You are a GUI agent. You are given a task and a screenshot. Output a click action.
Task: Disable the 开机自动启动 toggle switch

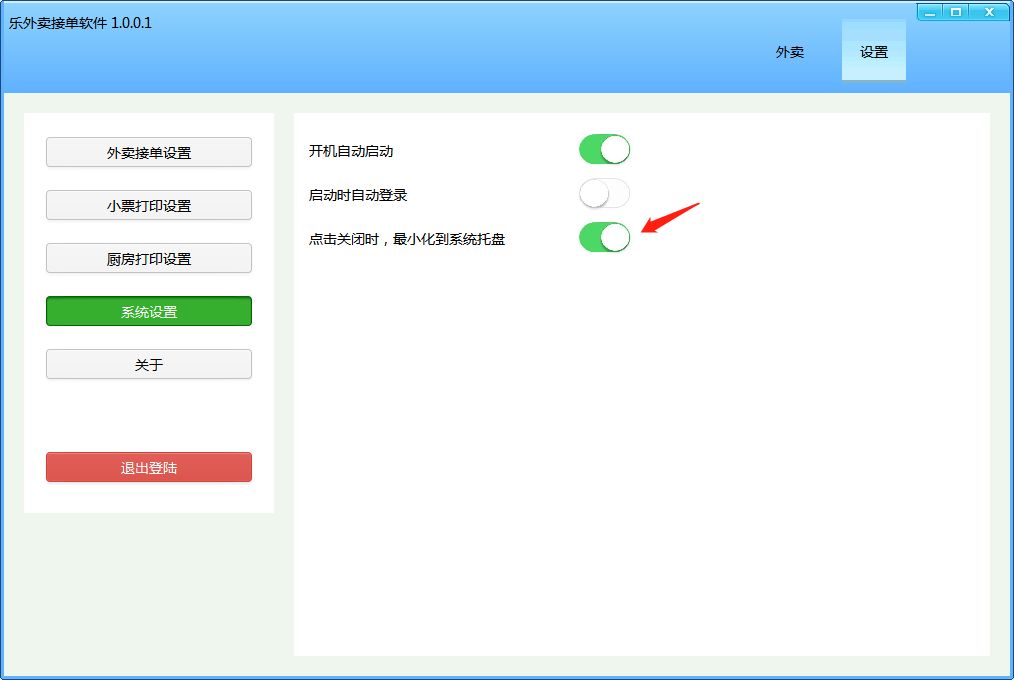[x=604, y=150]
